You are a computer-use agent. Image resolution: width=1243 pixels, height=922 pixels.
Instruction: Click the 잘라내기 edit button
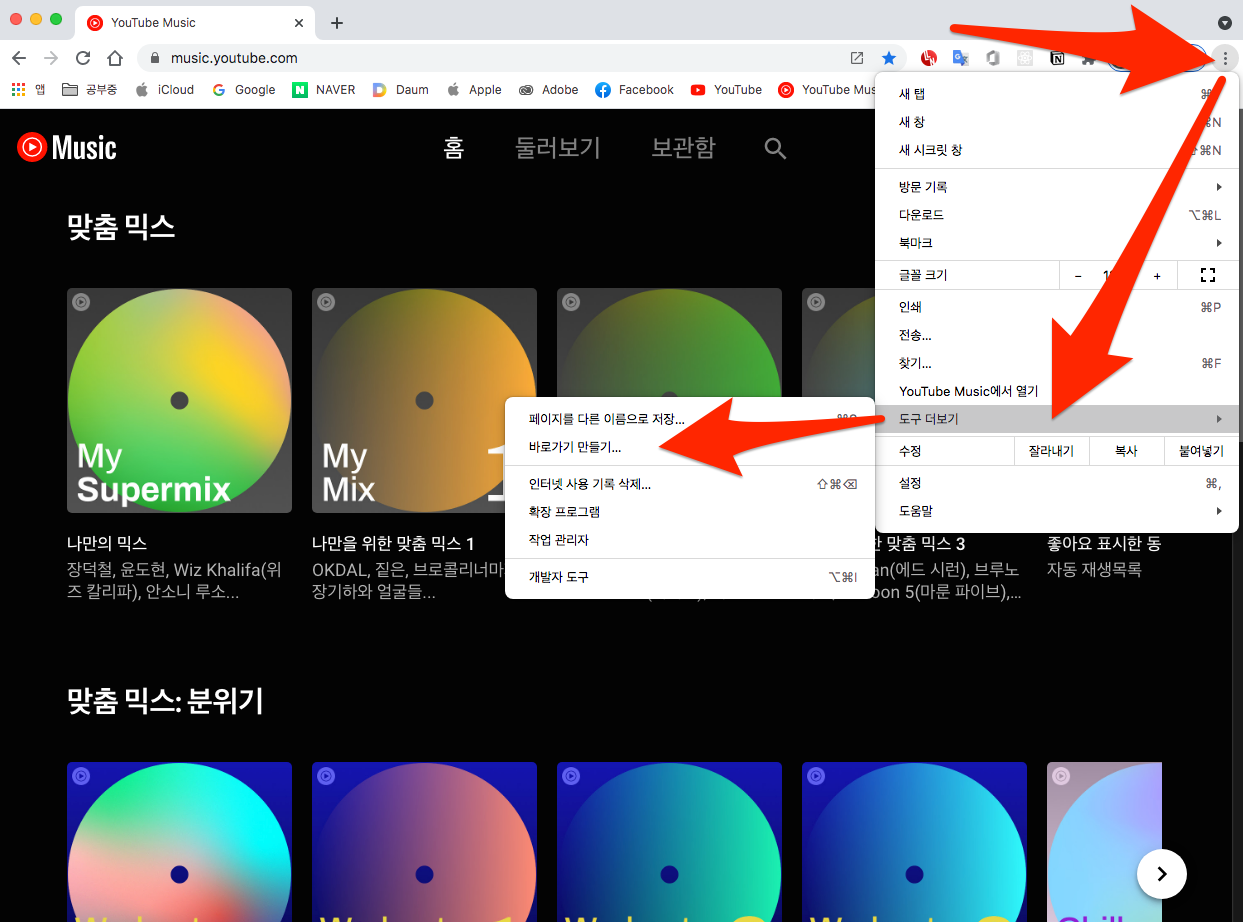coord(1051,451)
